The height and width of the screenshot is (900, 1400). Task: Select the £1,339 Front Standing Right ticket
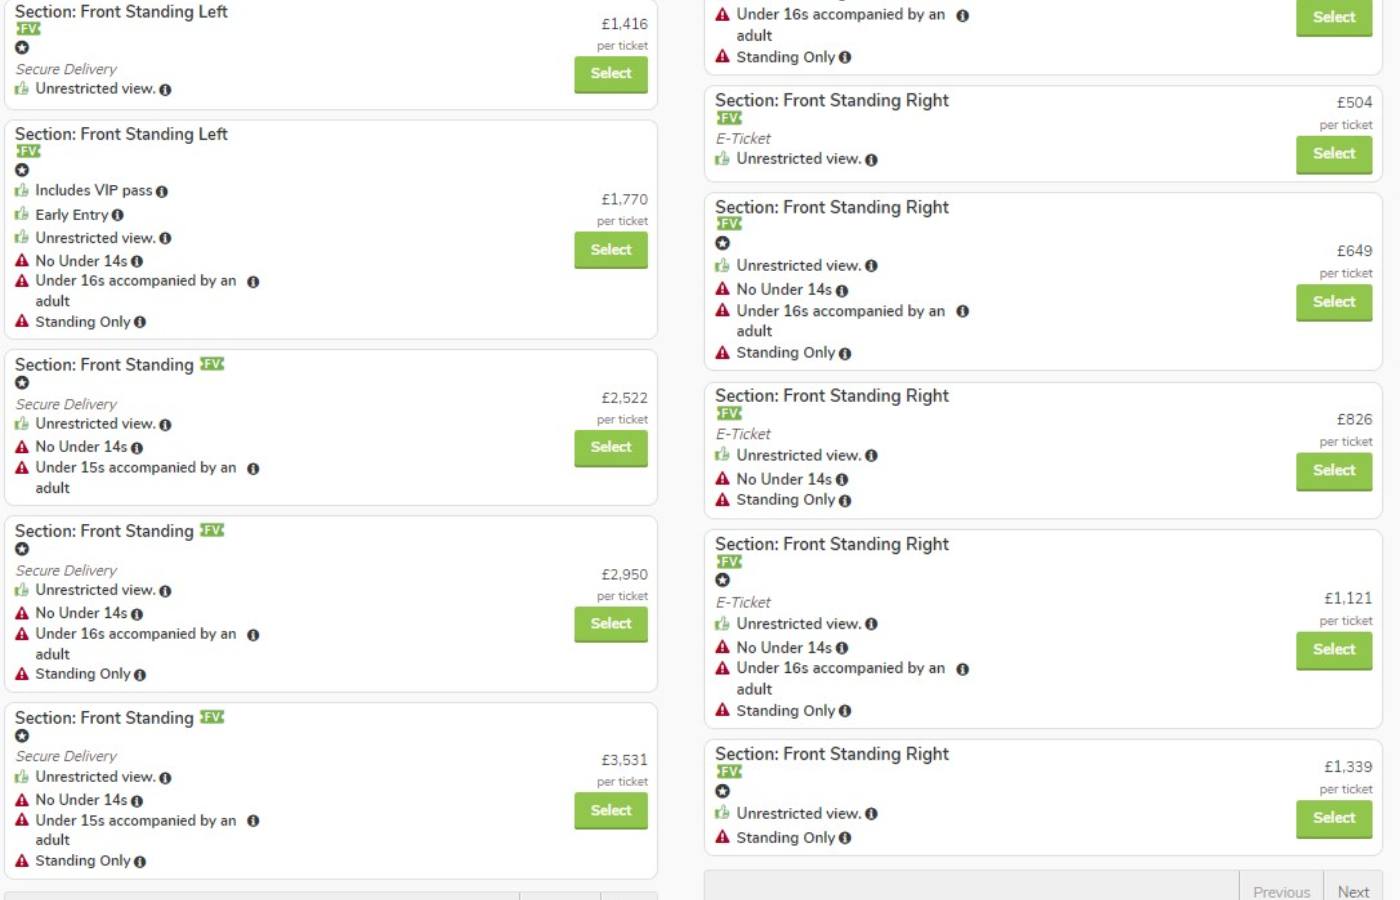tap(1334, 818)
